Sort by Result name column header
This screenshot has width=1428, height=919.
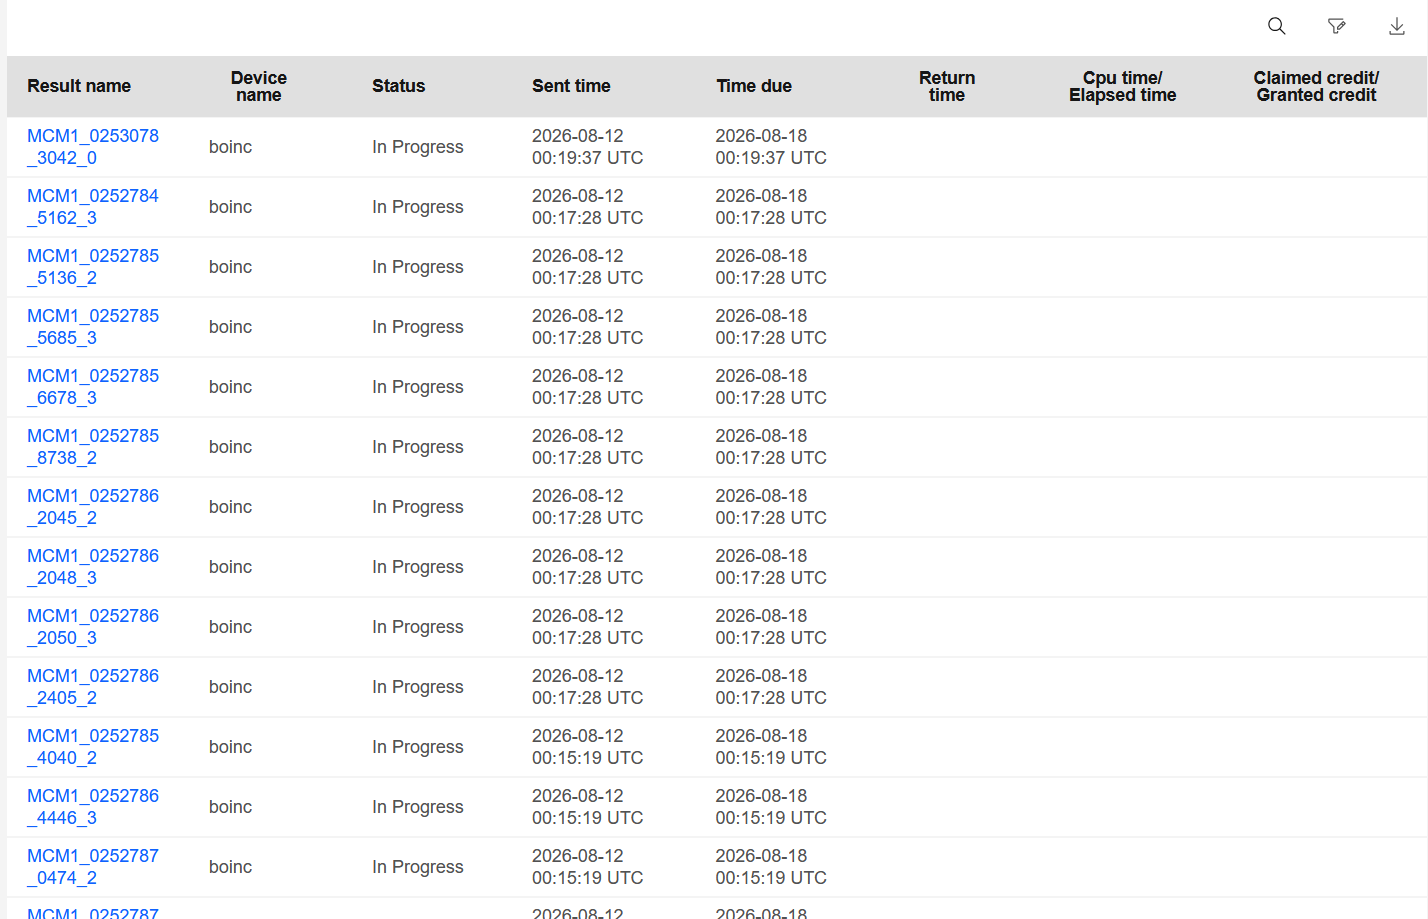click(79, 86)
